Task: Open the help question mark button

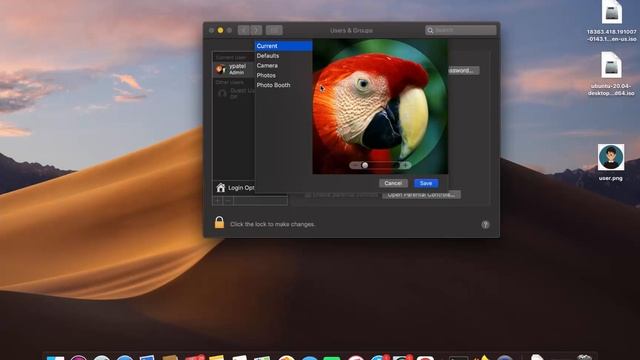Action: pos(485,224)
